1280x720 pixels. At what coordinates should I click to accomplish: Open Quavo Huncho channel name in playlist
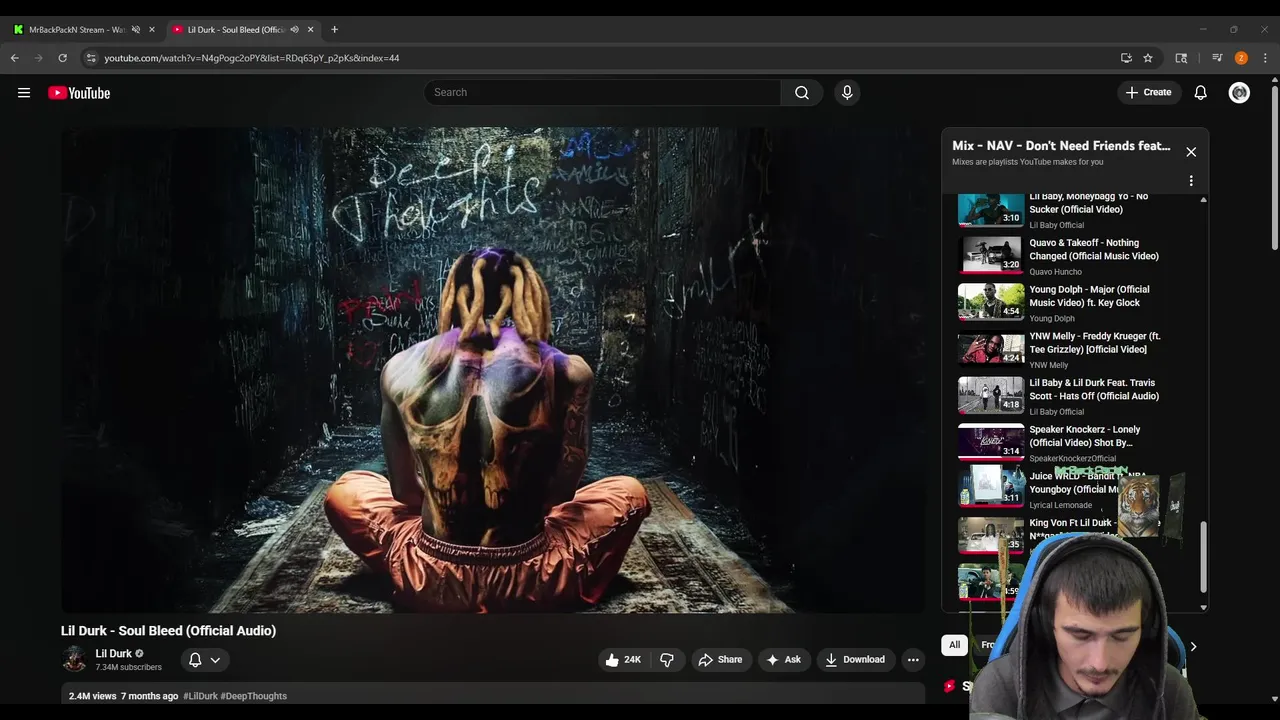pyautogui.click(x=1055, y=272)
